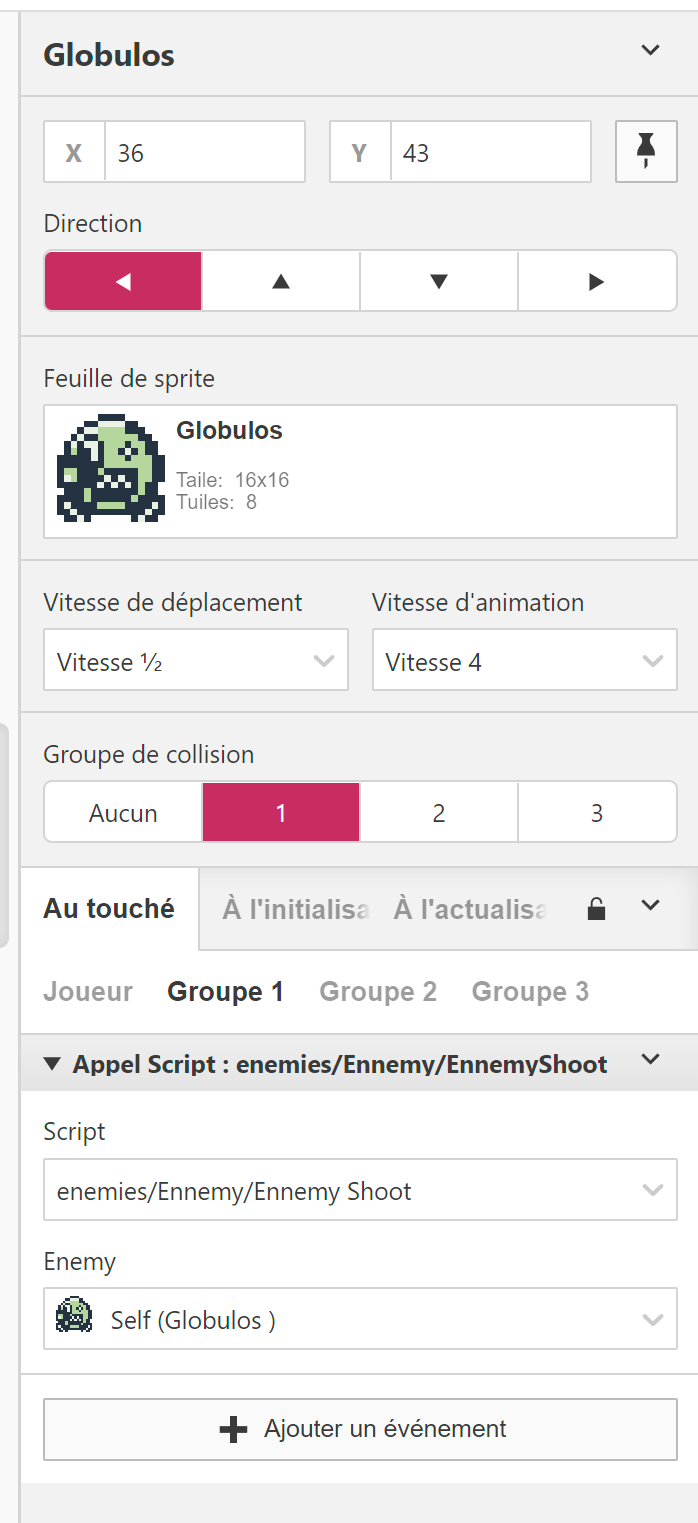The width and height of the screenshot is (698, 1523).
Task: Switch to À l'initialisation tab
Action: click(x=295, y=909)
